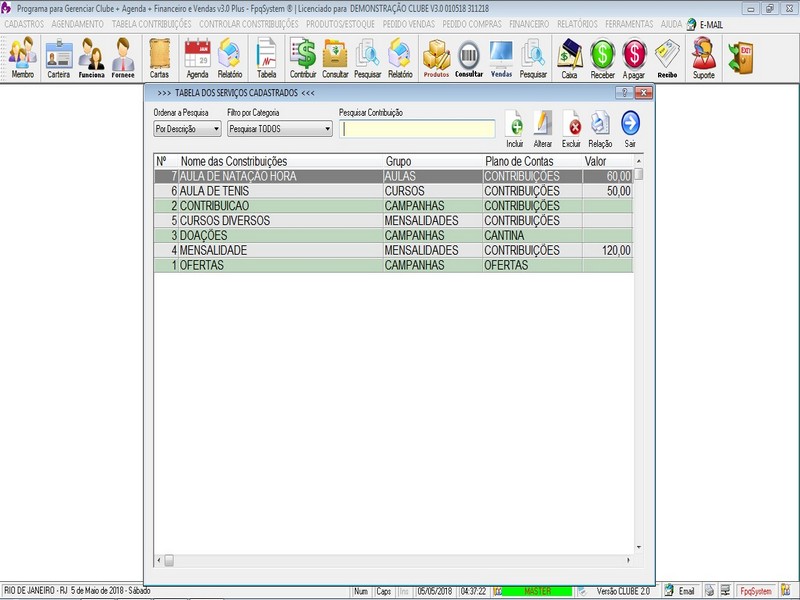Image resolution: width=800 pixels, height=600 pixels.
Task: Open the Tabela toolbar icon
Action: click(266, 58)
